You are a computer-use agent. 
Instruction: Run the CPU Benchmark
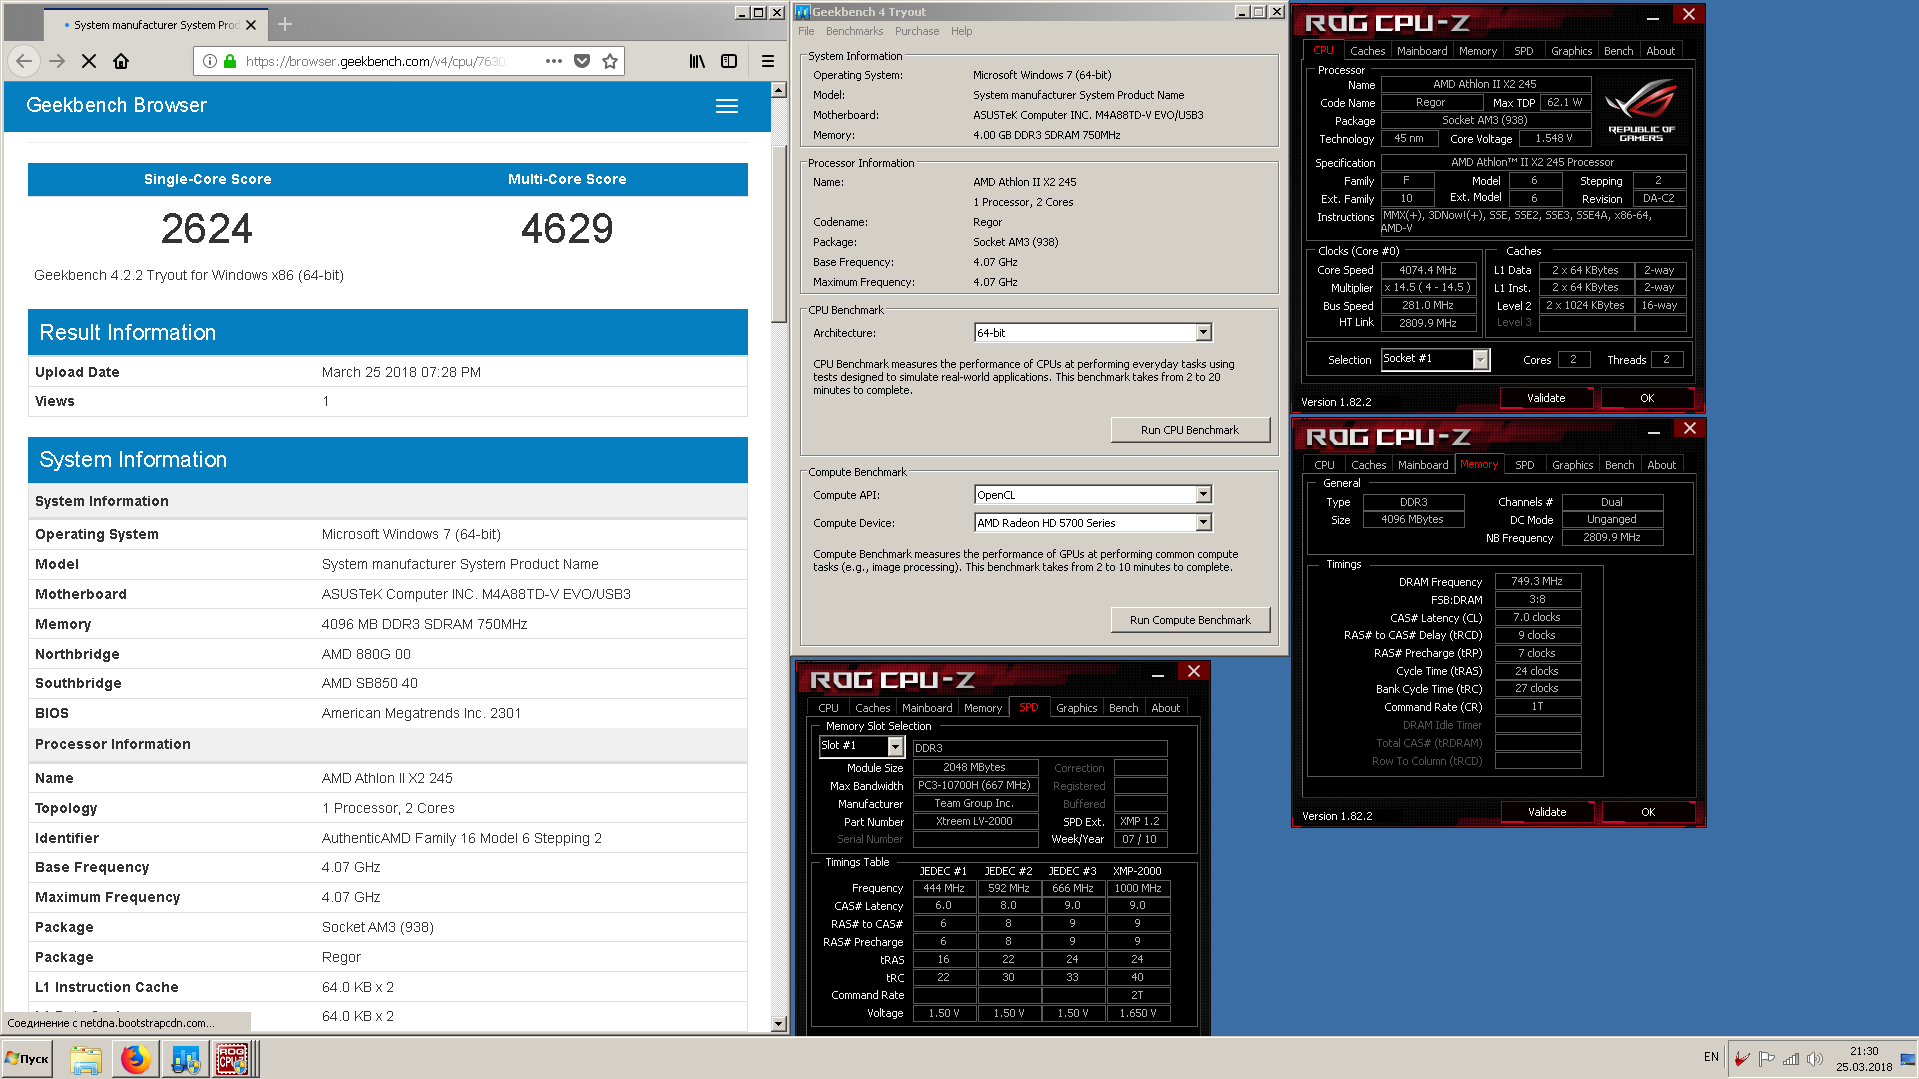(x=1190, y=430)
